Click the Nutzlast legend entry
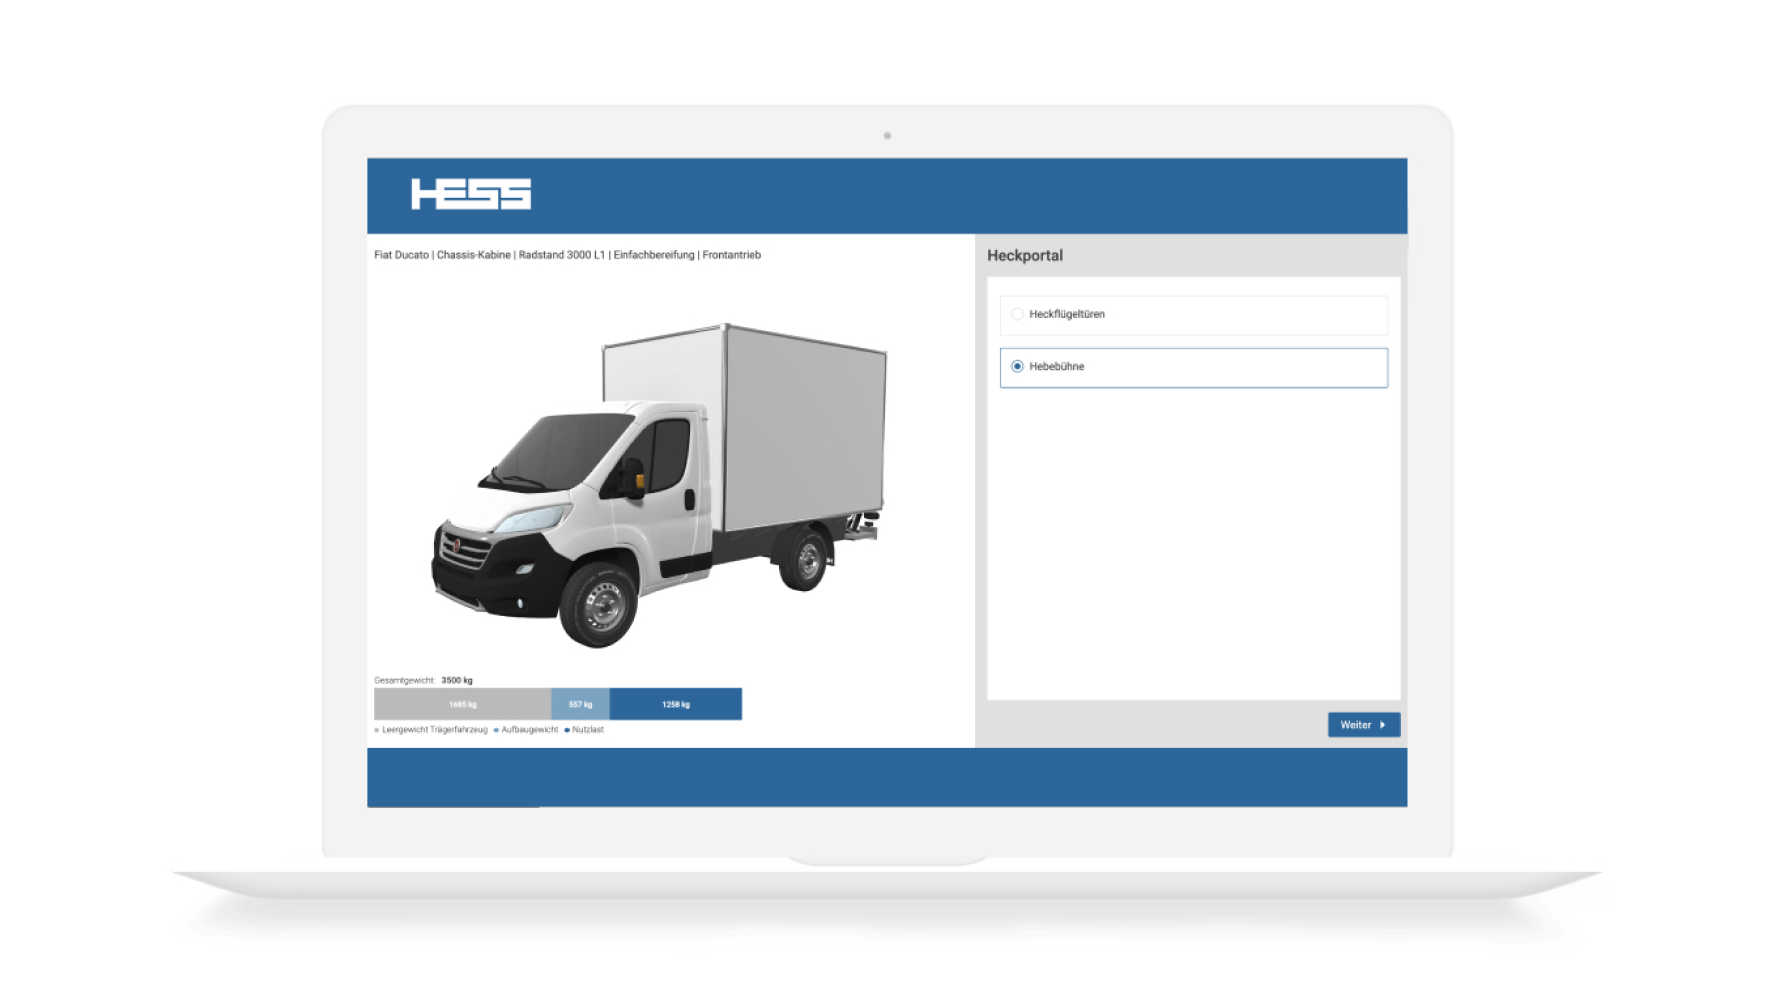Image resolution: width=1788 pixels, height=1006 pixels. tap(584, 730)
